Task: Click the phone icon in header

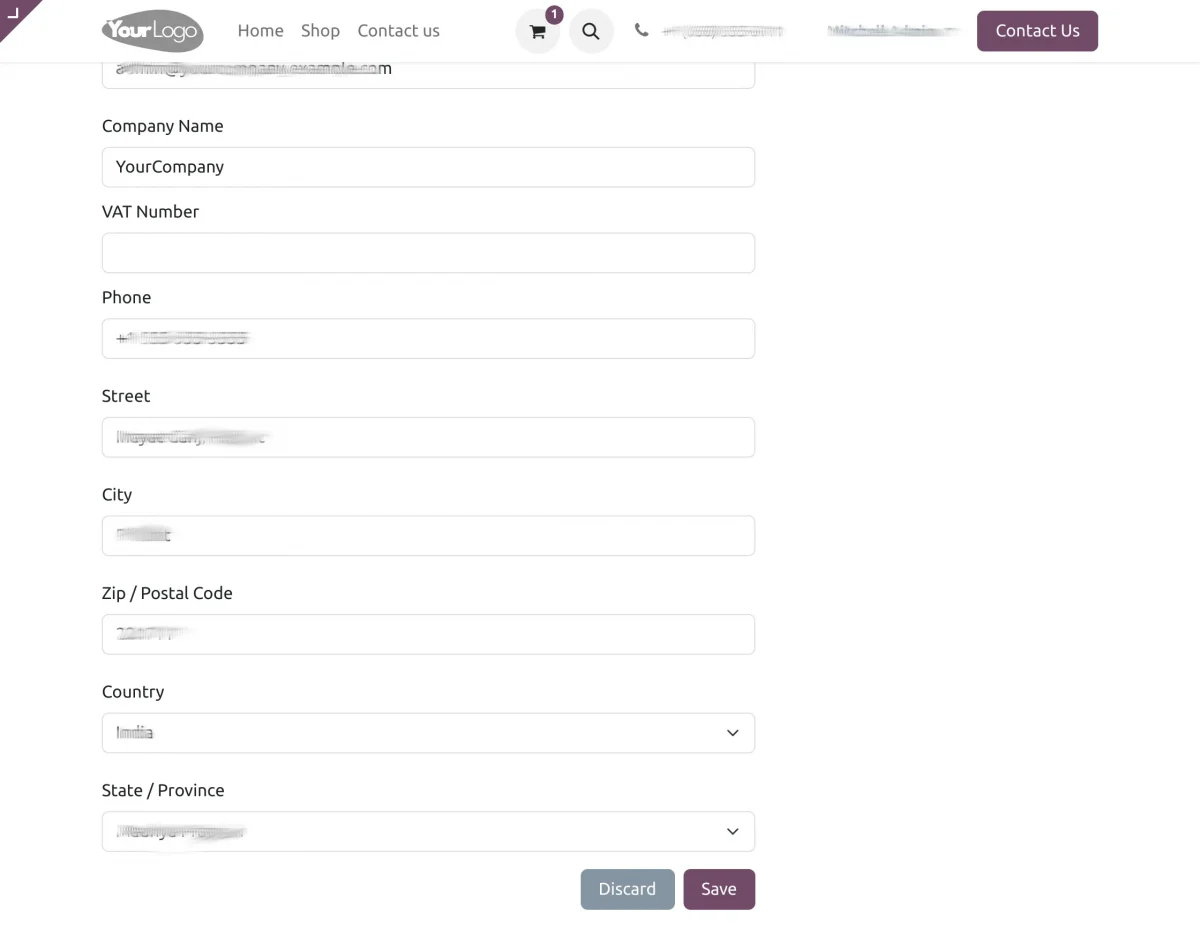Action: (x=641, y=30)
